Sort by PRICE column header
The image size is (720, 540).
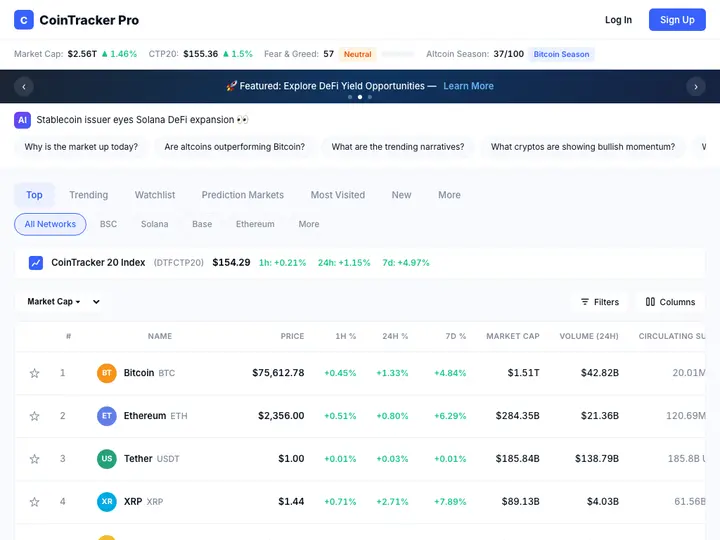pyautogui.click(x=292, y=336)
